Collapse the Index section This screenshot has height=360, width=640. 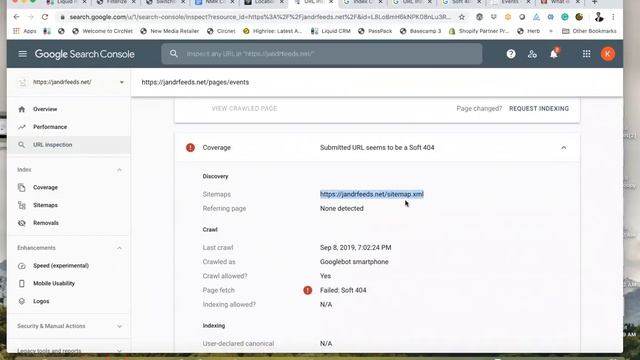[x=119, y=170]
